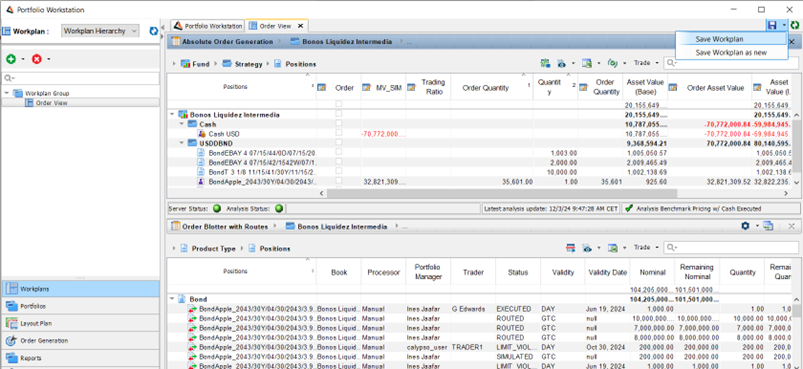Click the Cash USD position icon

(202, 134)
